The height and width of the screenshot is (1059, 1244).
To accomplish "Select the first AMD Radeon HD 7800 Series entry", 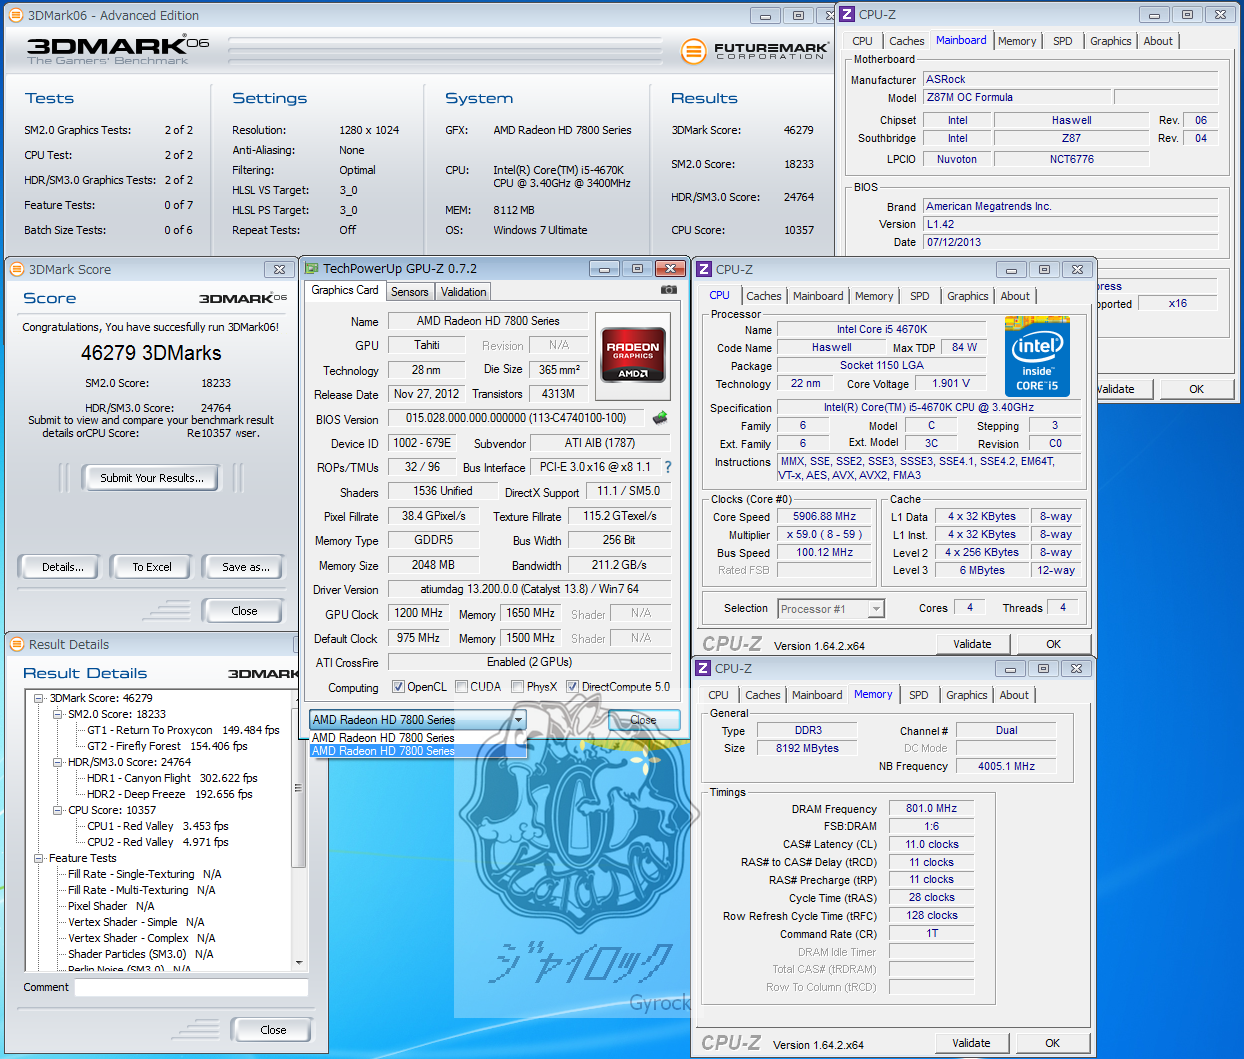I will 418,738.
